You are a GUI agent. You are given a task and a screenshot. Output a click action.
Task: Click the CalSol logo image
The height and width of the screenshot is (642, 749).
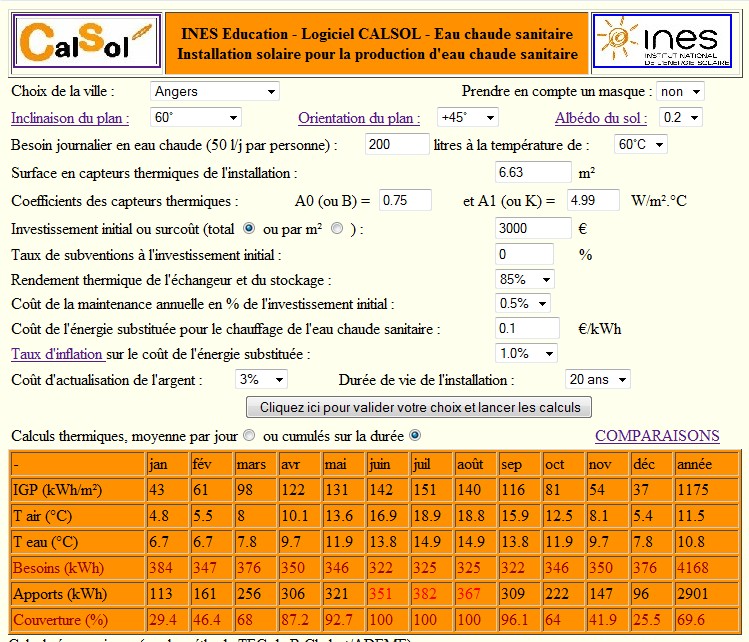tap(86, 41)
